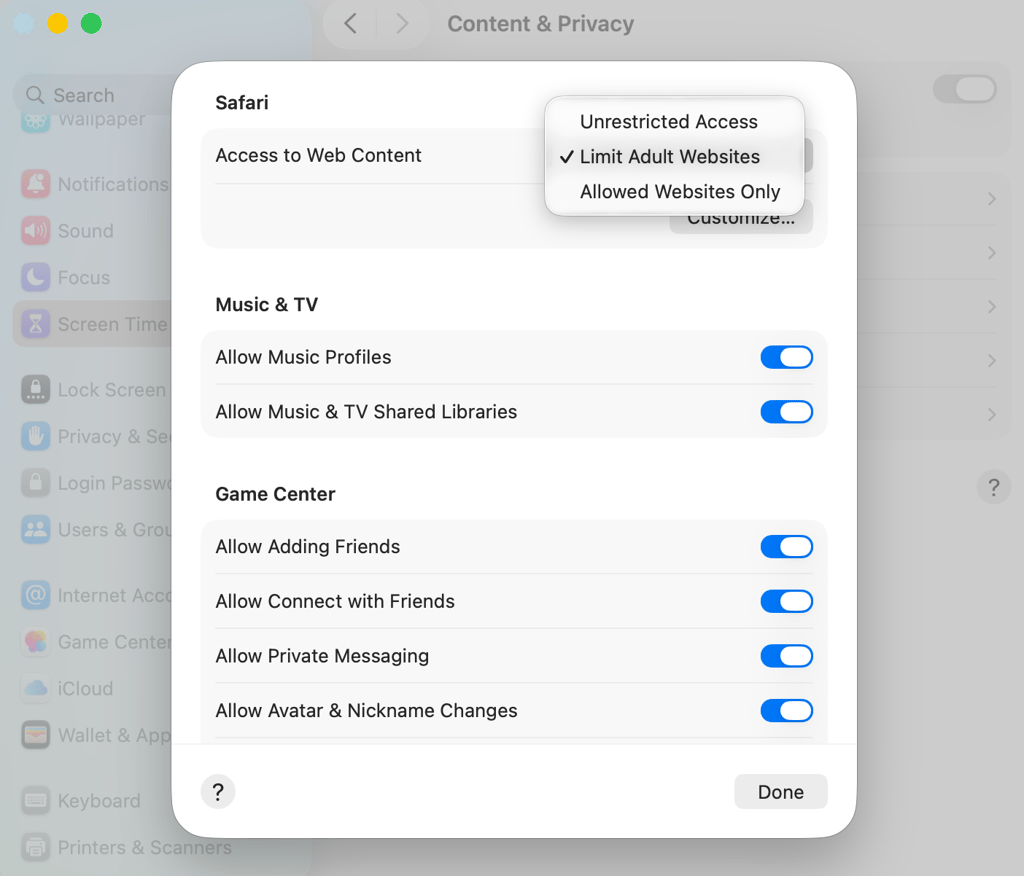
Task: Open the Wallpaper icon in the sidebar
Action: [35, 122]
